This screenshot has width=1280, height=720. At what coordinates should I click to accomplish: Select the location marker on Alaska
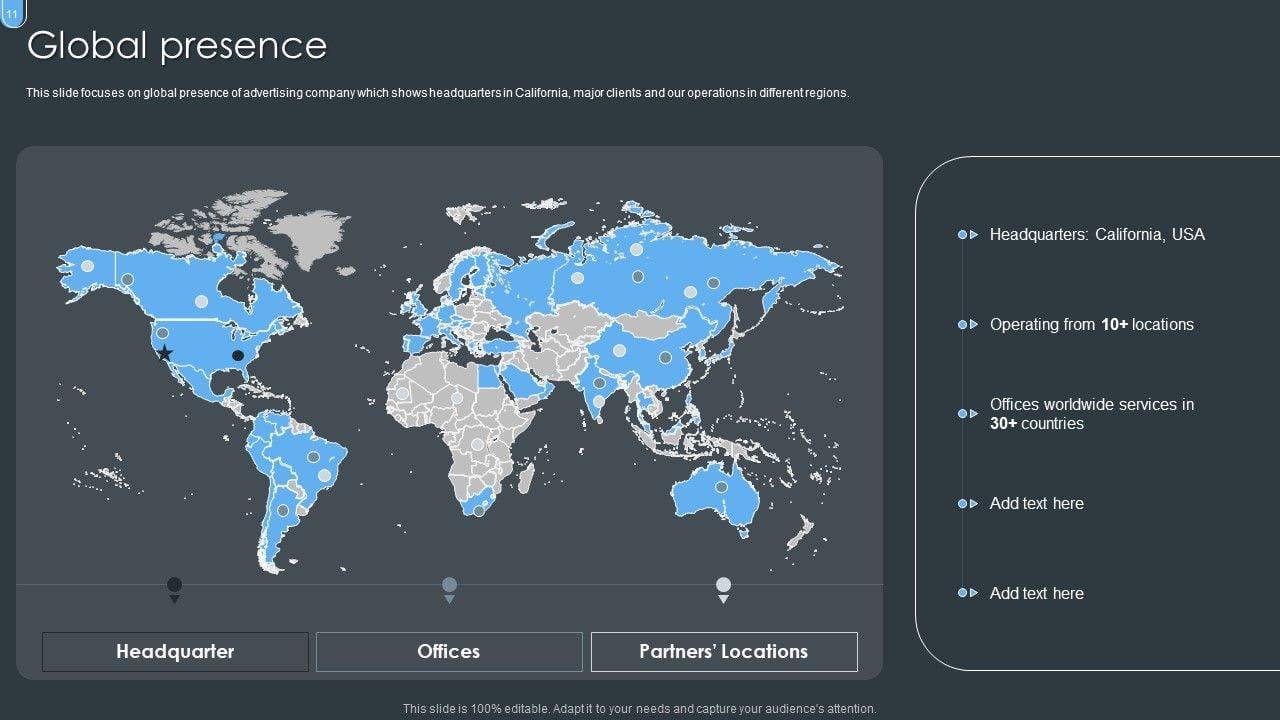87,266
